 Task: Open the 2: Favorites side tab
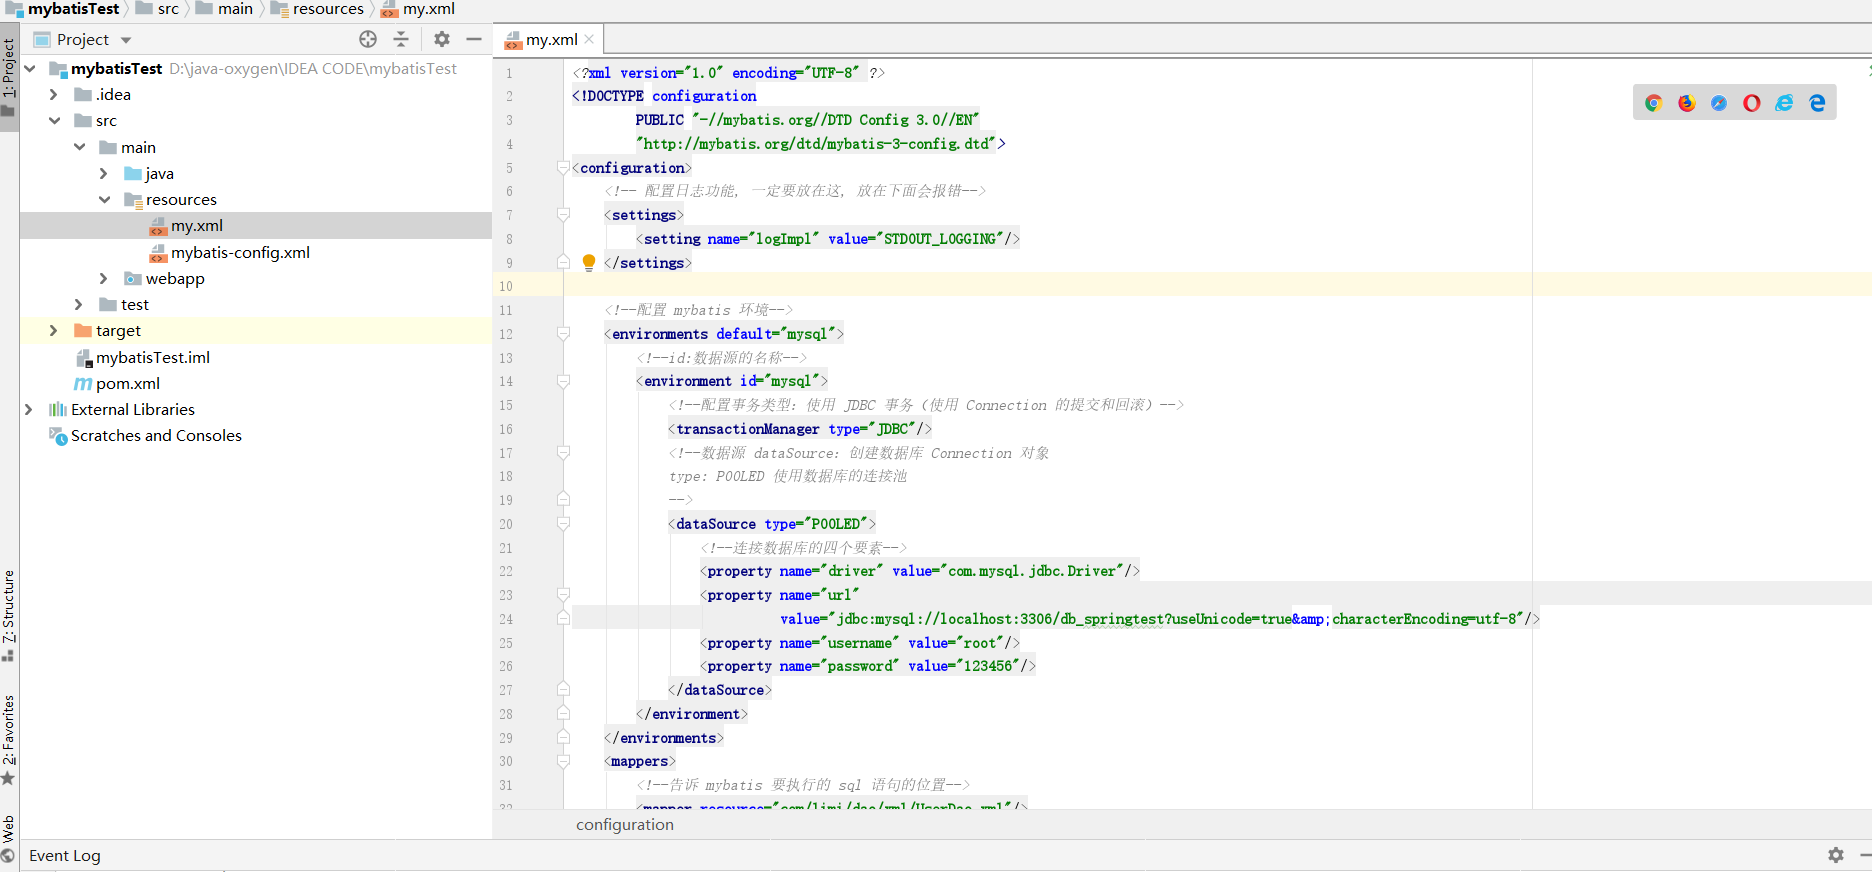coord(9,740)
